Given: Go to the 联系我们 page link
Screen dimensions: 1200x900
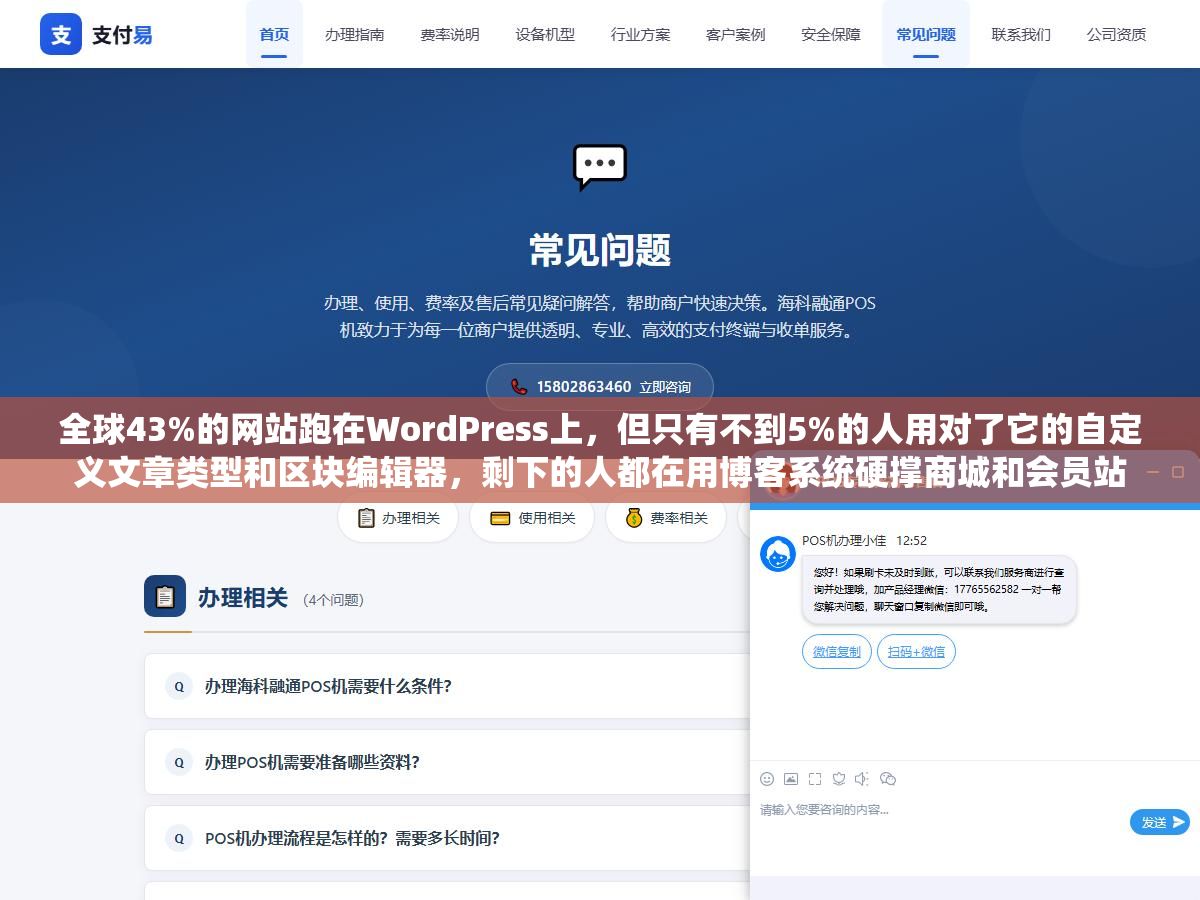Looking at the screenshot, I should [x=1021, y=34].
